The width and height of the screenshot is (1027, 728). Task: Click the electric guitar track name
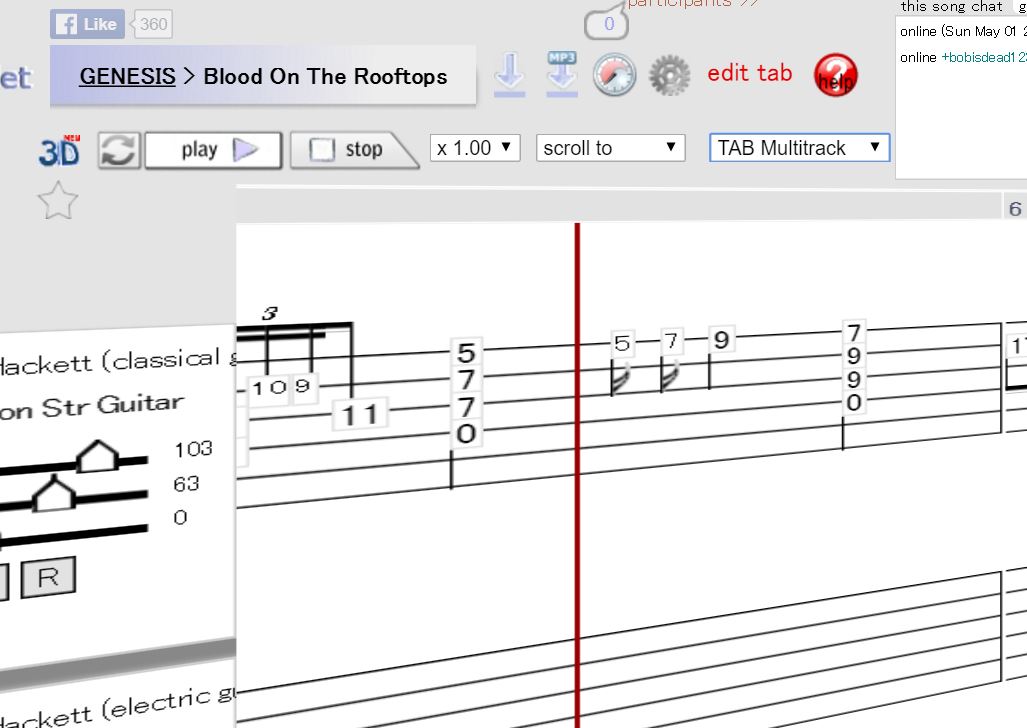[118, 708]
